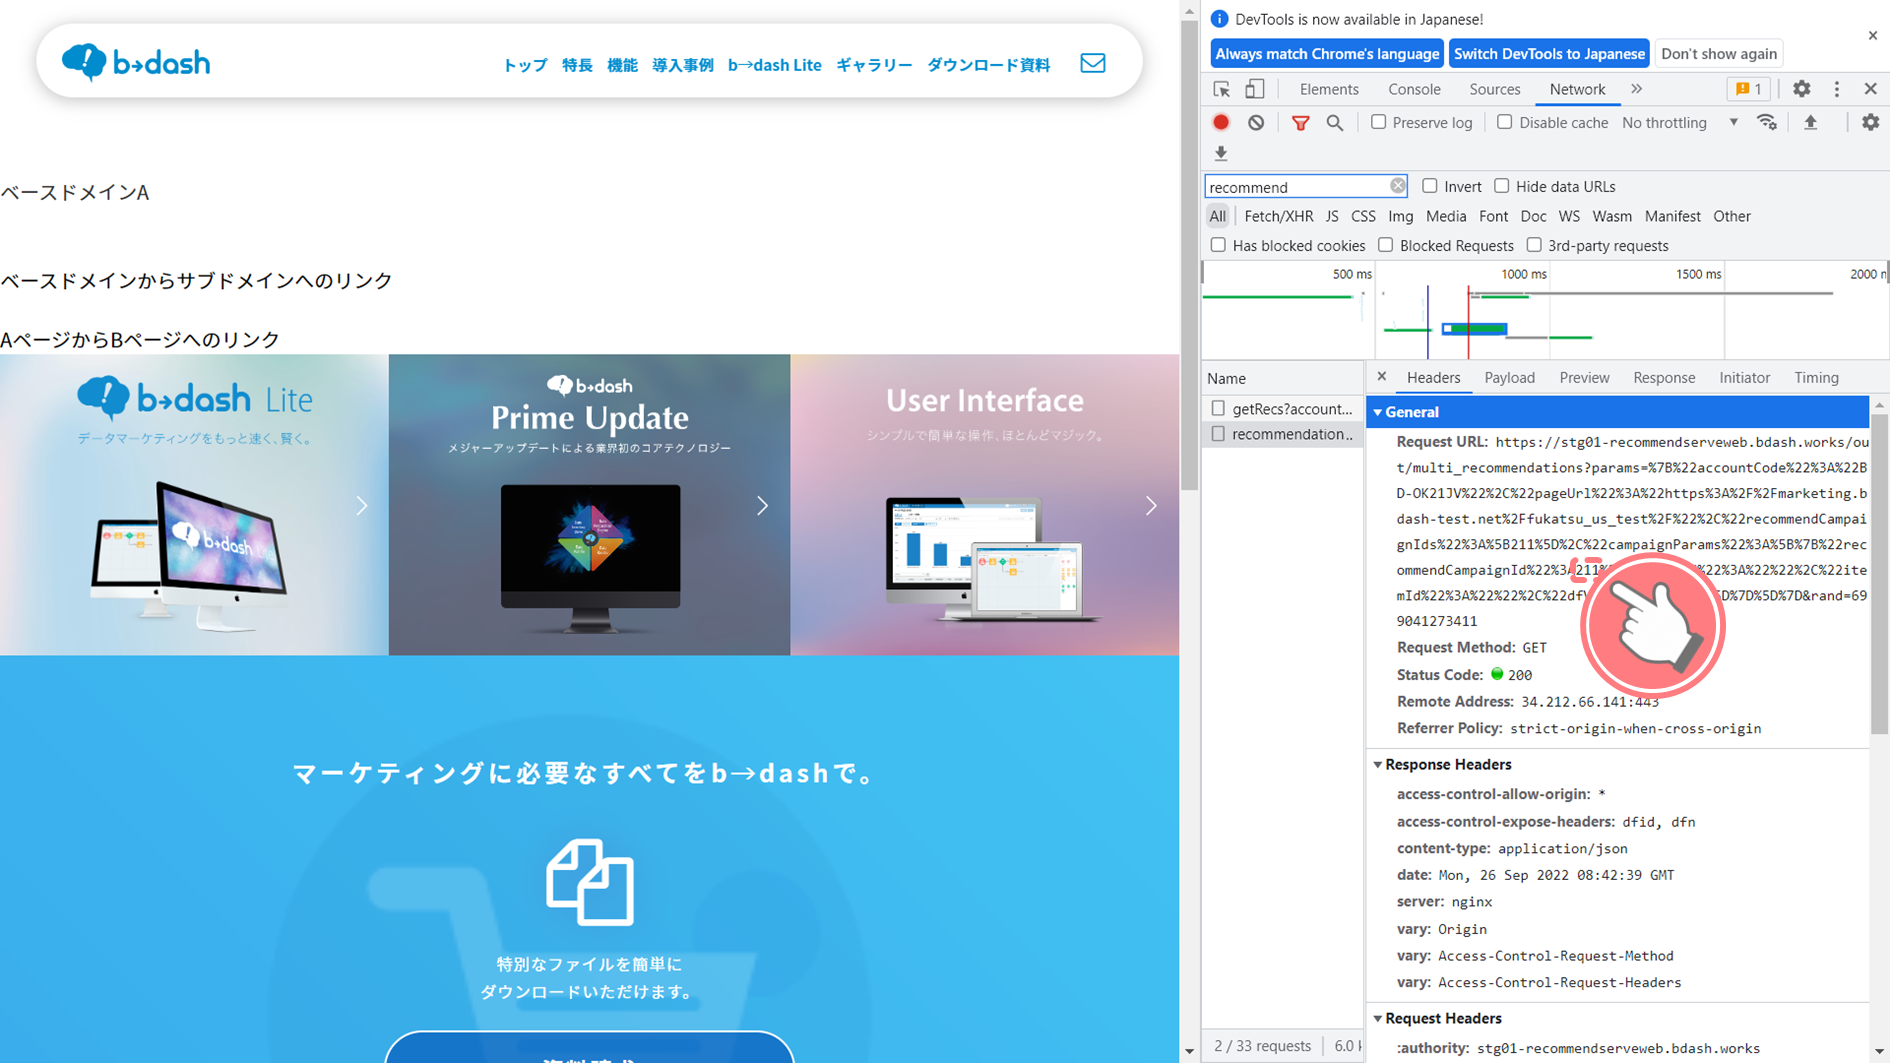Viewport: 1890px width, 1063px height.
Task: Open the Response tab
Action: [x=1664, y=377]
